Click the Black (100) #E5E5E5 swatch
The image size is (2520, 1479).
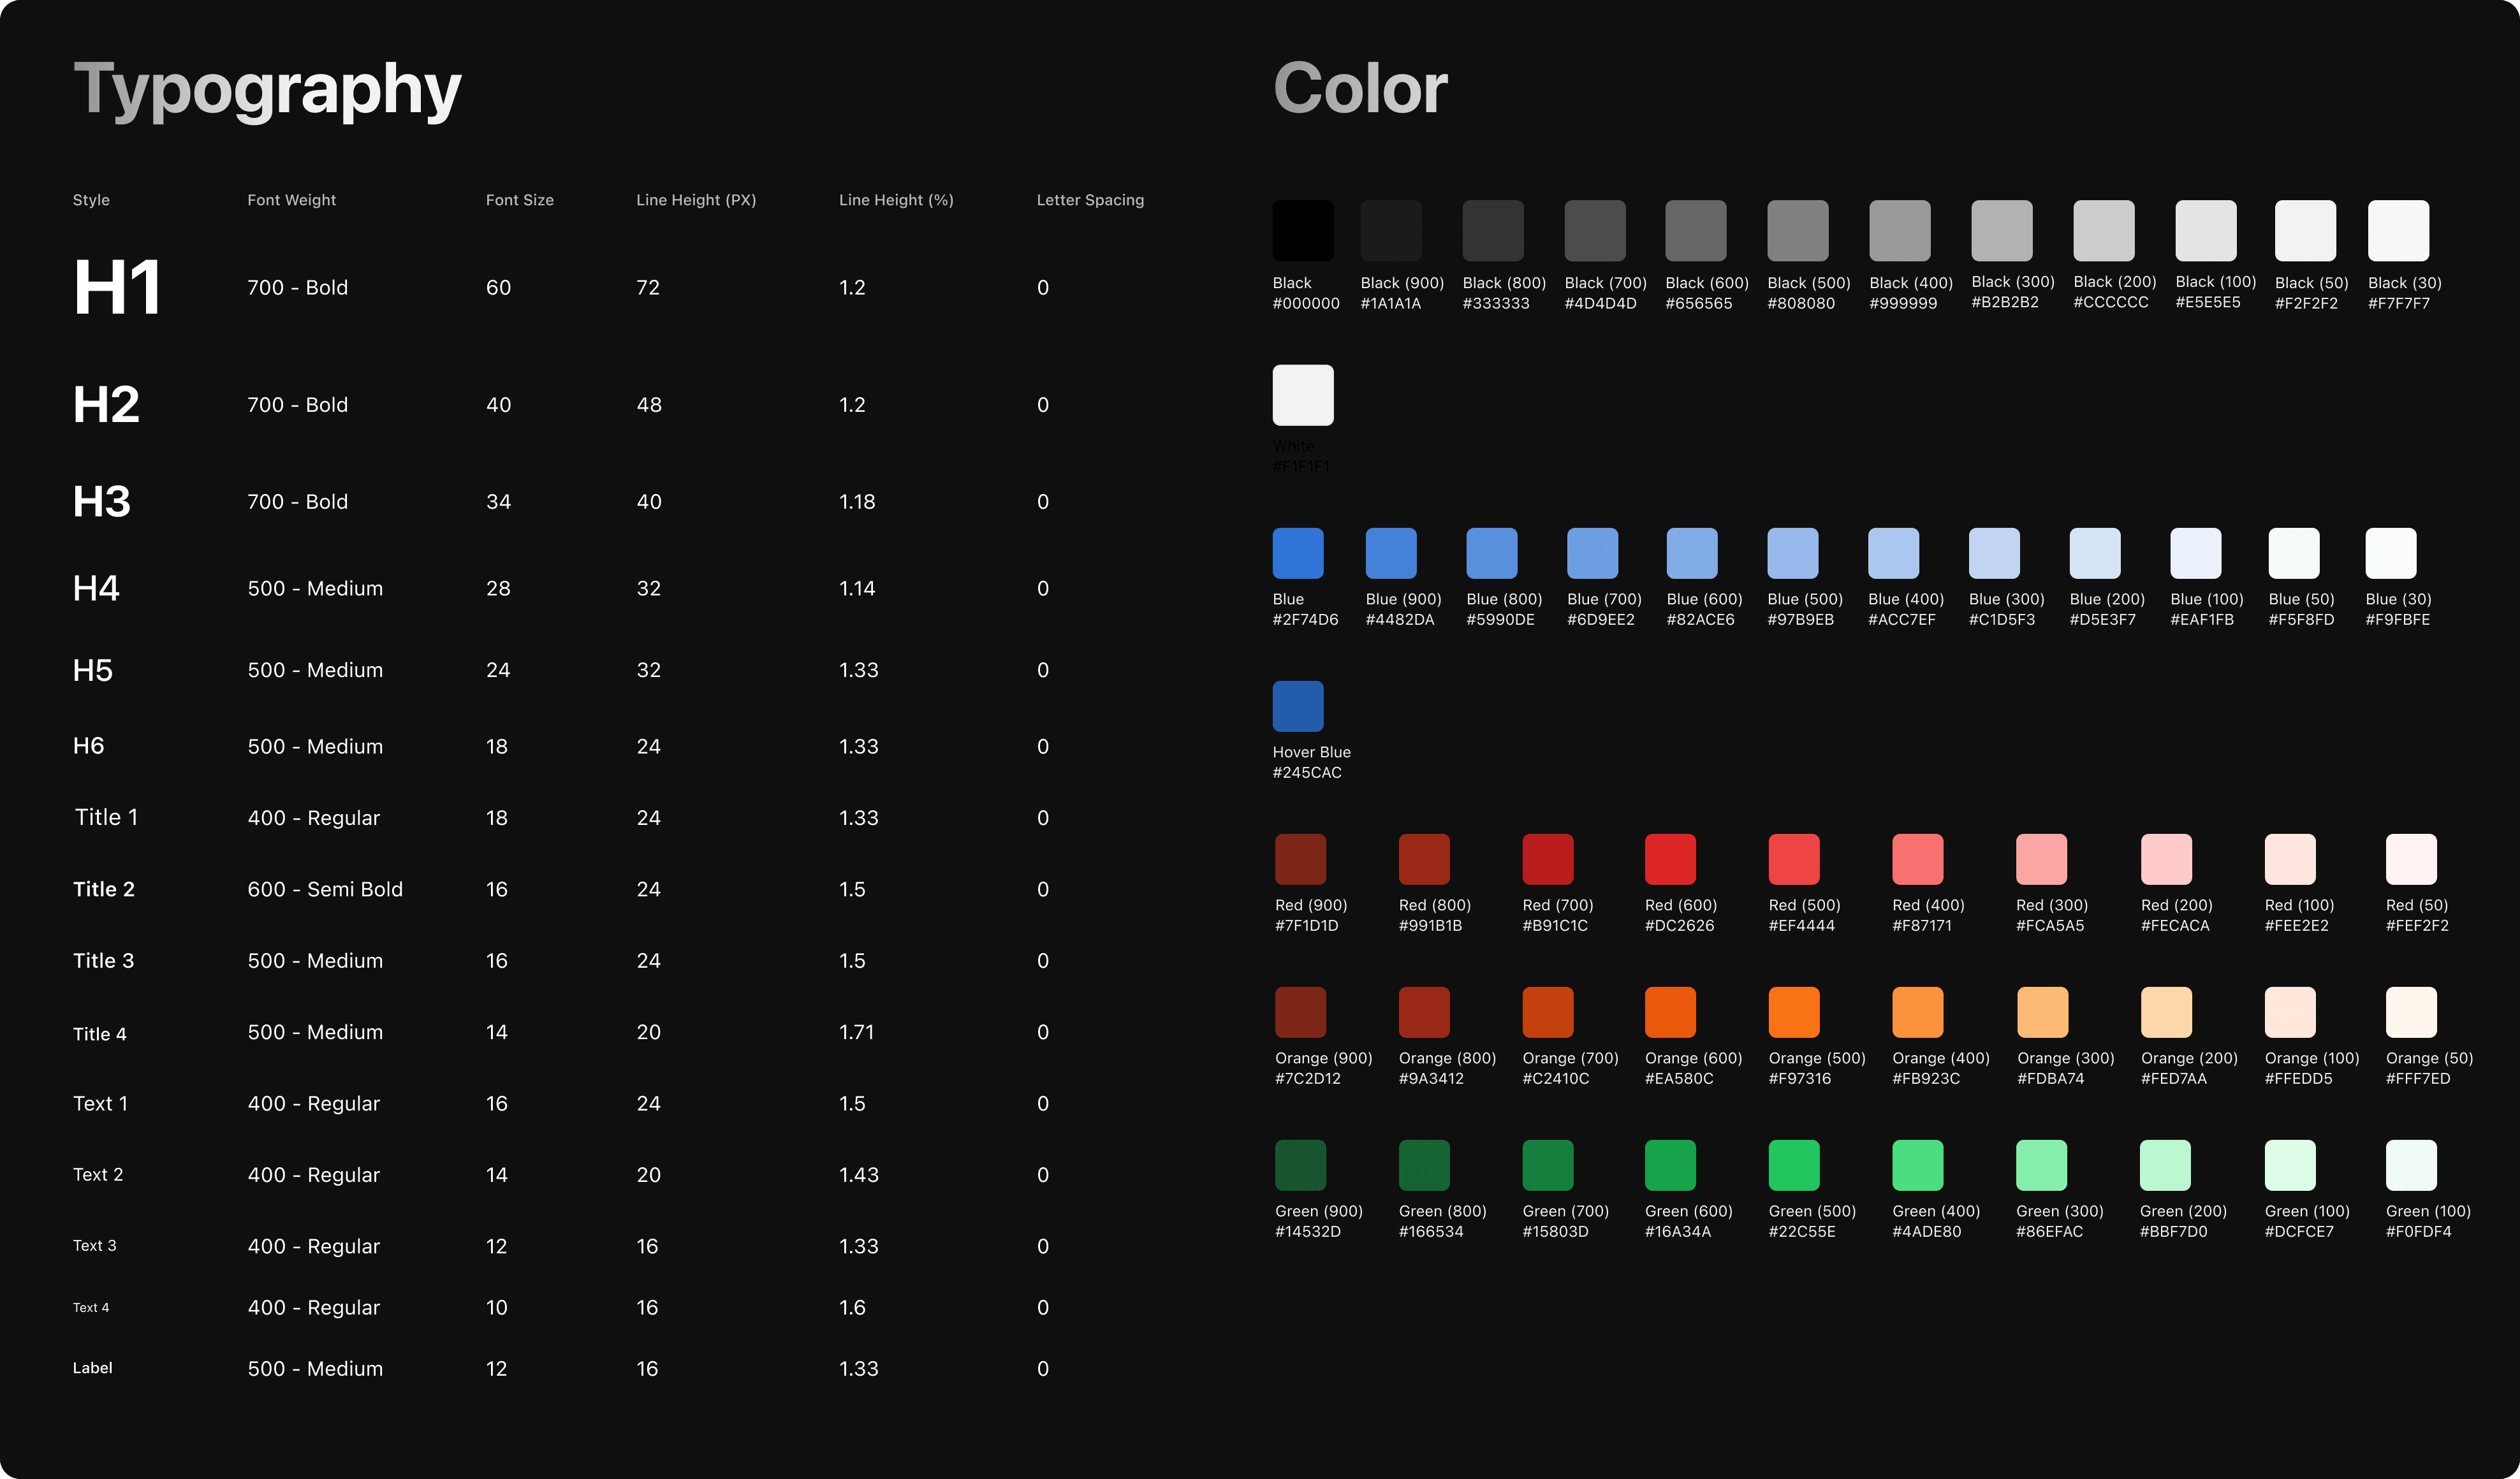tap(2206, 230)
